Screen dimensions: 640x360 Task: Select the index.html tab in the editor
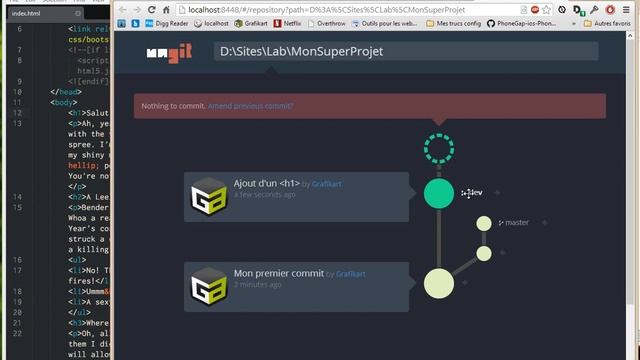[26, 13]
